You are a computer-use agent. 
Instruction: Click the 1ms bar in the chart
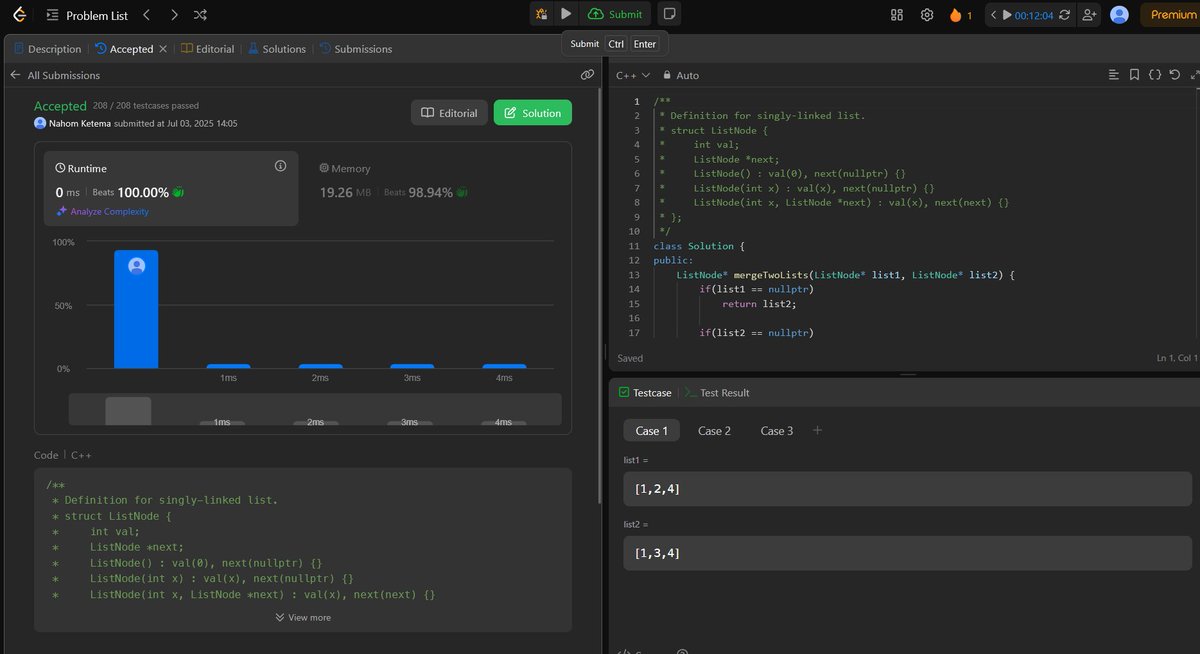pos(228,366)
